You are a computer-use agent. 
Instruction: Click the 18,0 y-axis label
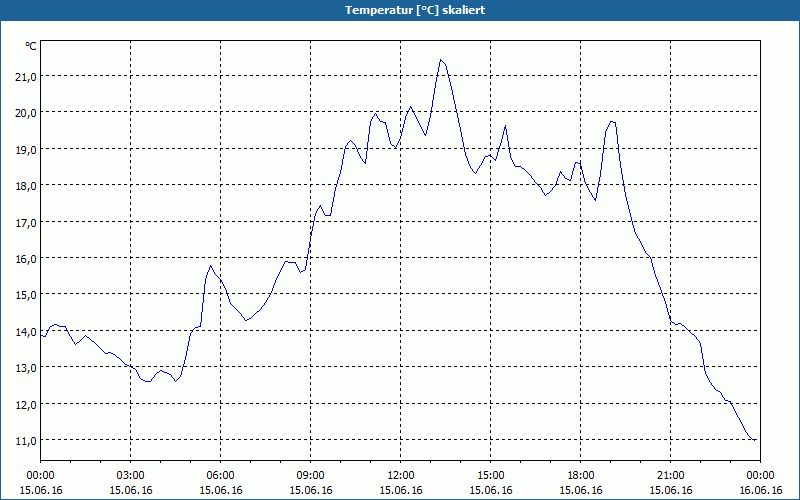pyautogui.click(x=26, y=186)
